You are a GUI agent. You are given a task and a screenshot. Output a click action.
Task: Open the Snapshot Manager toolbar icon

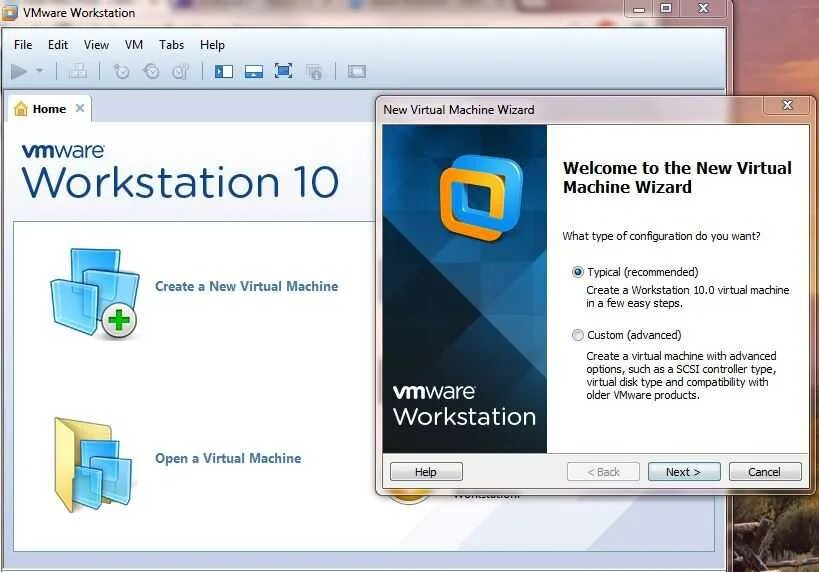[181, 71]
